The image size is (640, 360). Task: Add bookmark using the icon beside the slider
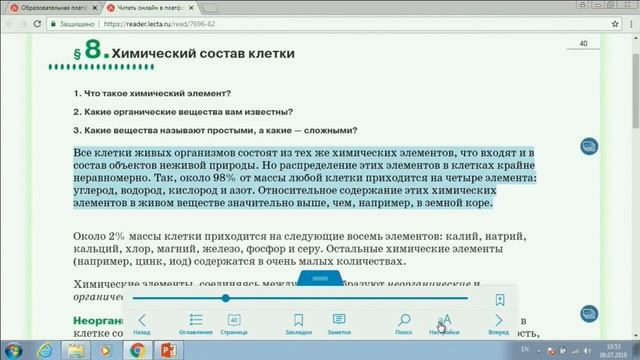coord(500,300)
